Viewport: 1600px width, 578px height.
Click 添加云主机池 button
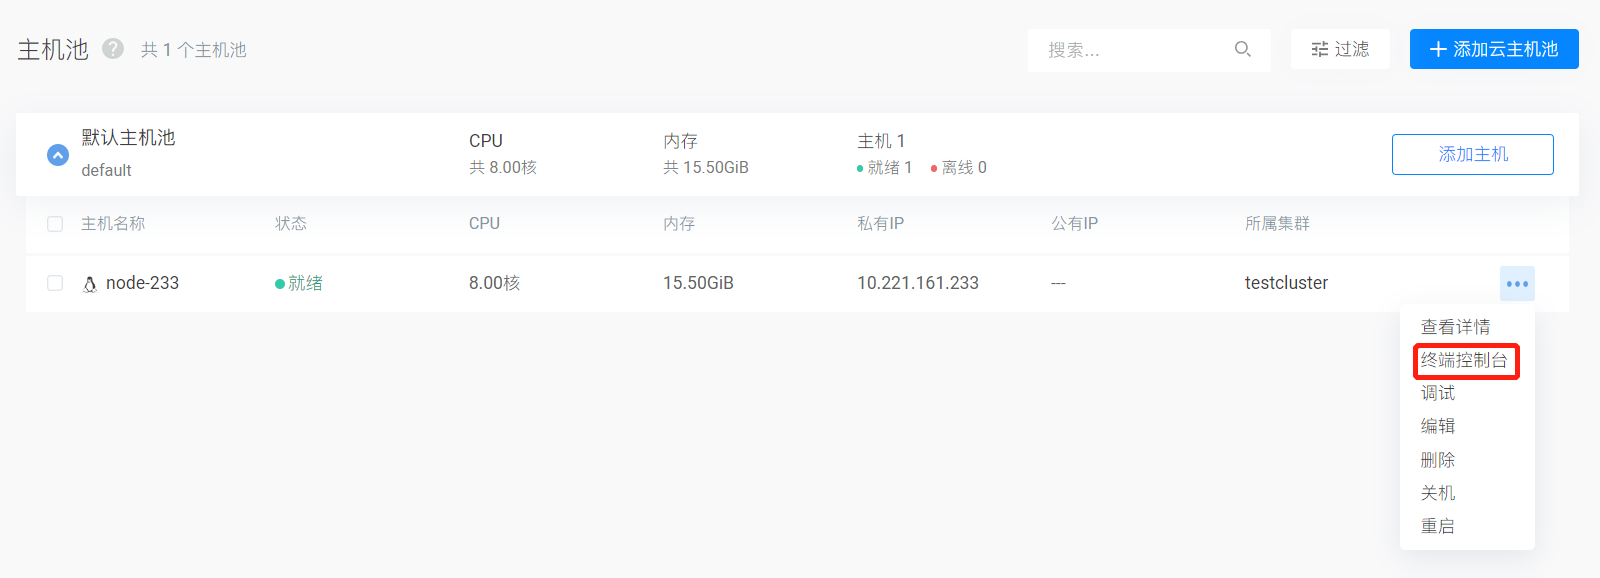click(1494, 49)
